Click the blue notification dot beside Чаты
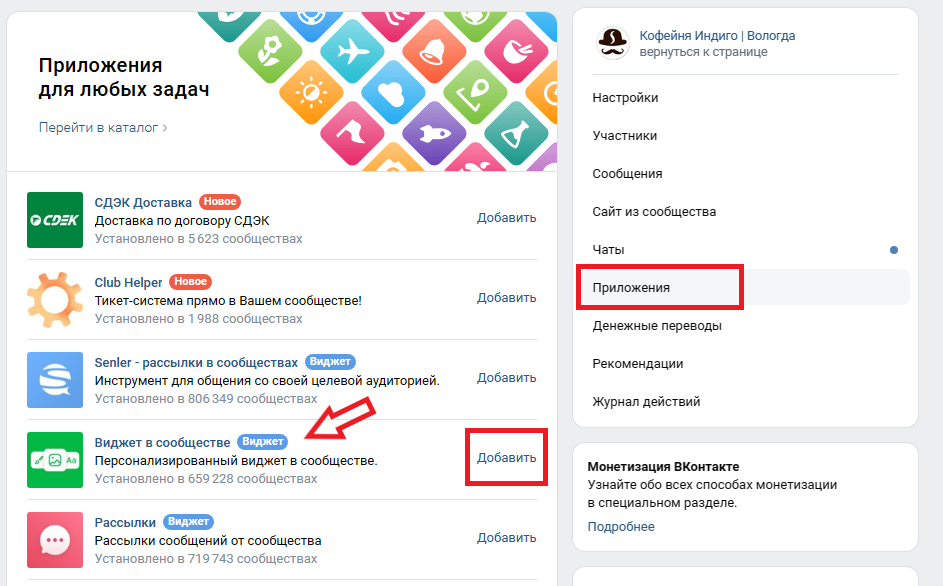 click(x=894, y=250)
